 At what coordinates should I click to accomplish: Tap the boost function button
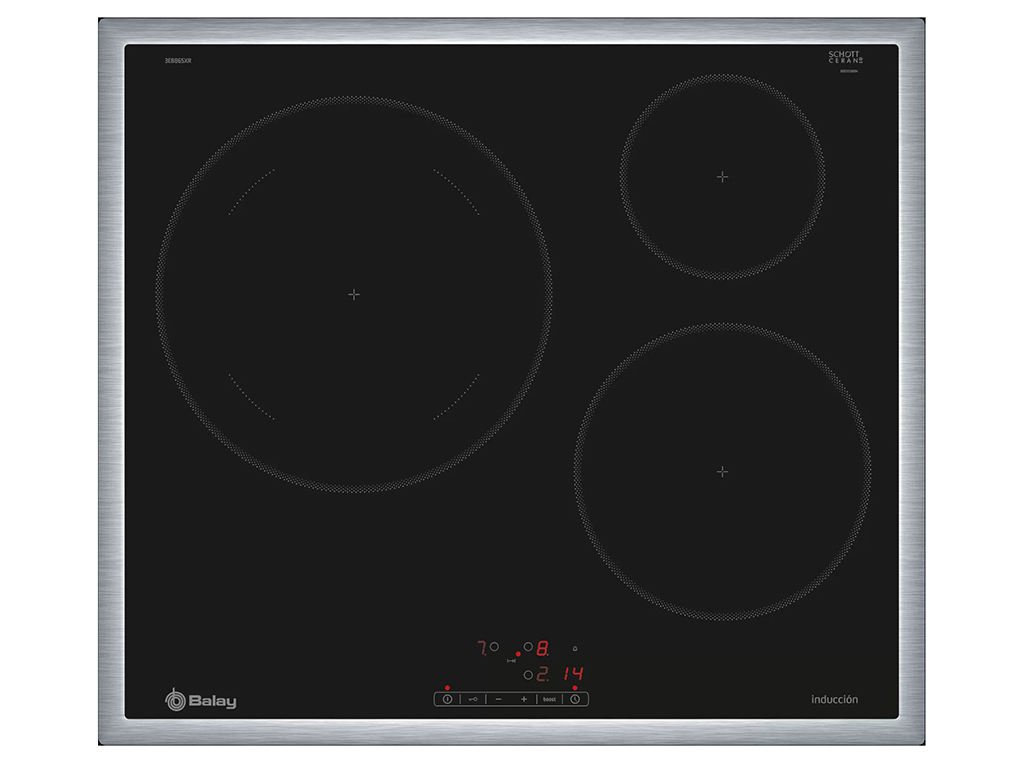pos(549,699)
